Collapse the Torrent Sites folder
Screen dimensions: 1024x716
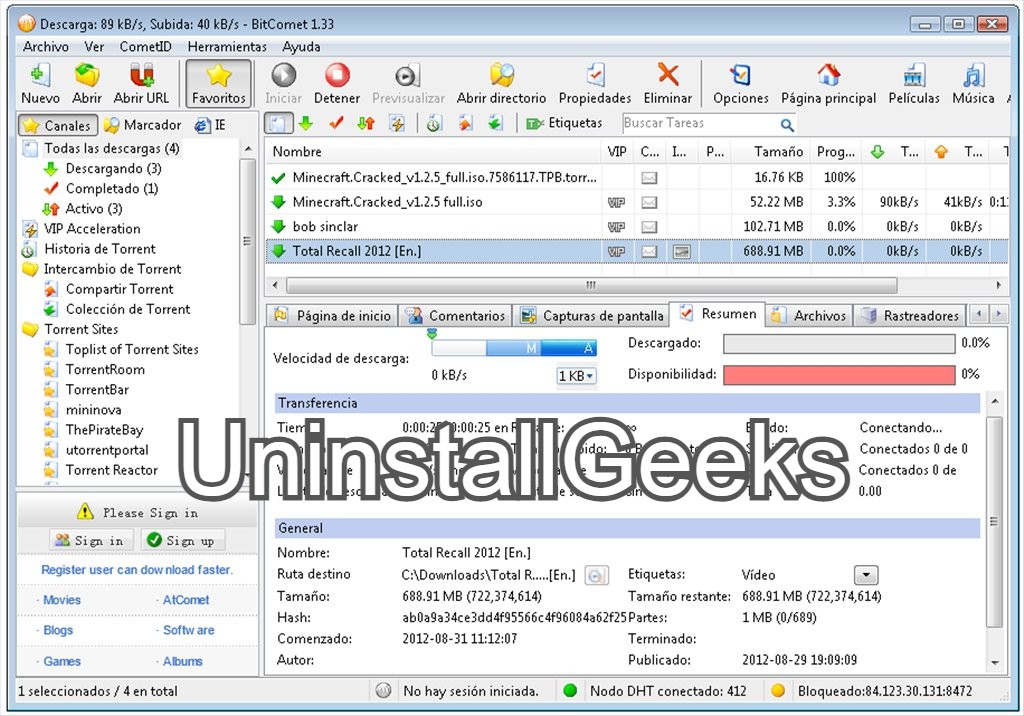tap(81, 329)
